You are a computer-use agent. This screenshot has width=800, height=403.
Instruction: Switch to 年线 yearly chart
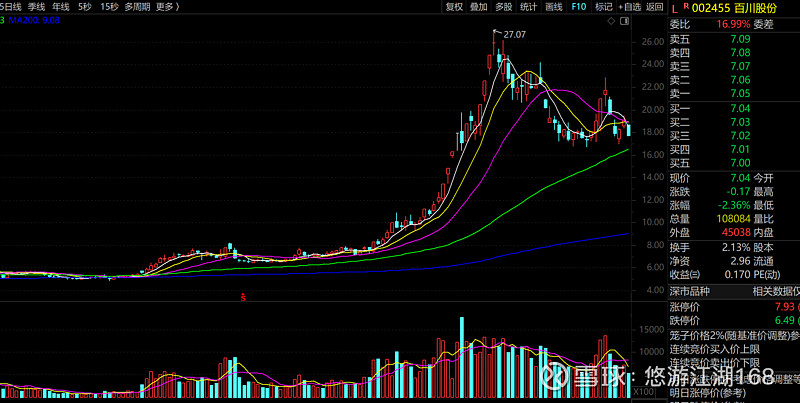click(61, 6)
